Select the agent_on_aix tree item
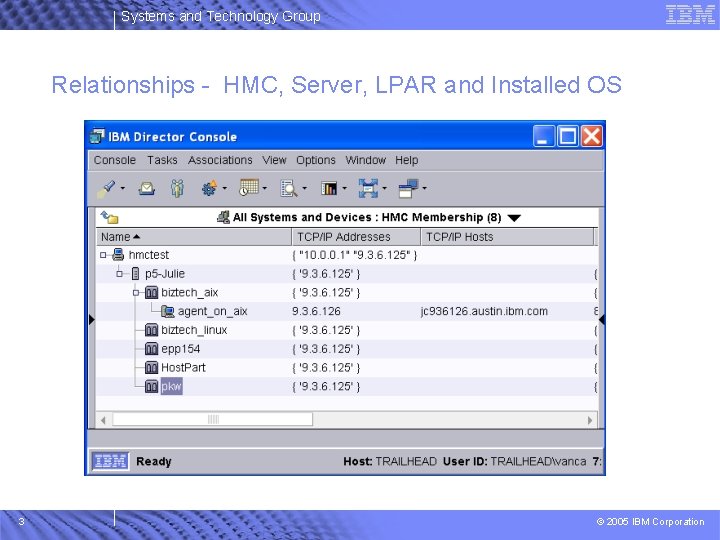 [x=213, y=311]
